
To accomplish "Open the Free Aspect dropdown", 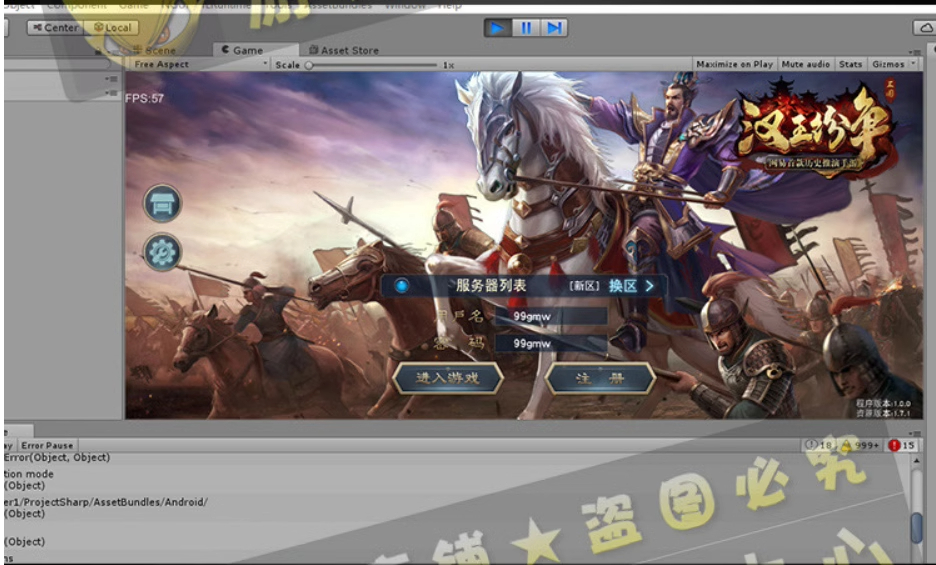I will [199, 65].
